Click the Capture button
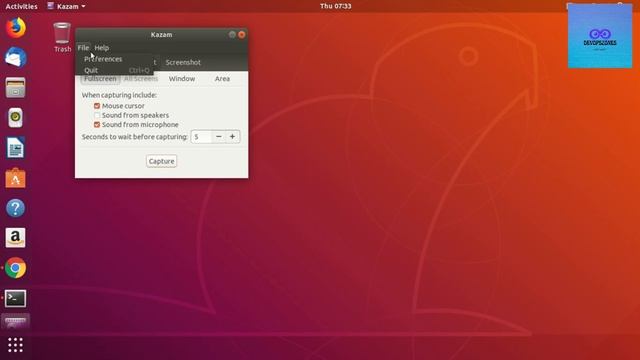The height and width of the screenshot is (360, 640). point(162,161)
